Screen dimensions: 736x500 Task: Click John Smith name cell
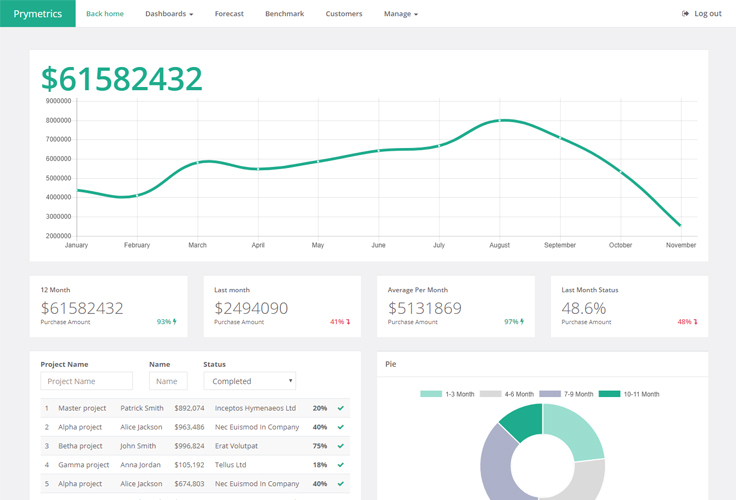pos(138,446)
